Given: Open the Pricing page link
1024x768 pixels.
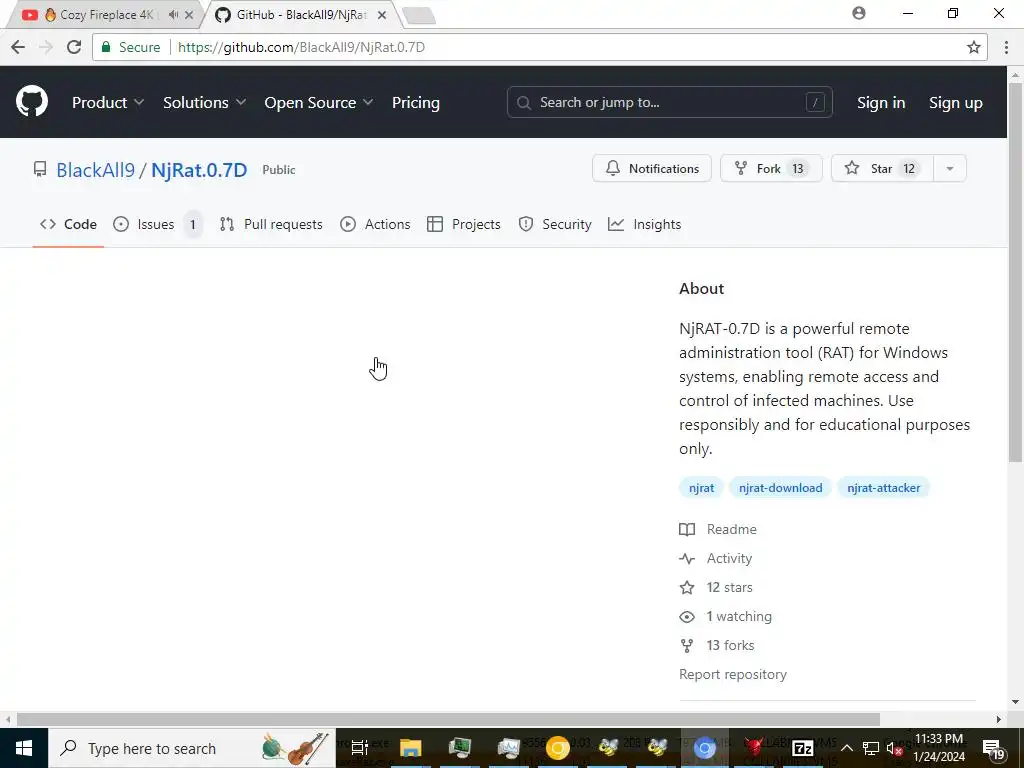Looking at the screenshot, I should click(415, 103).
